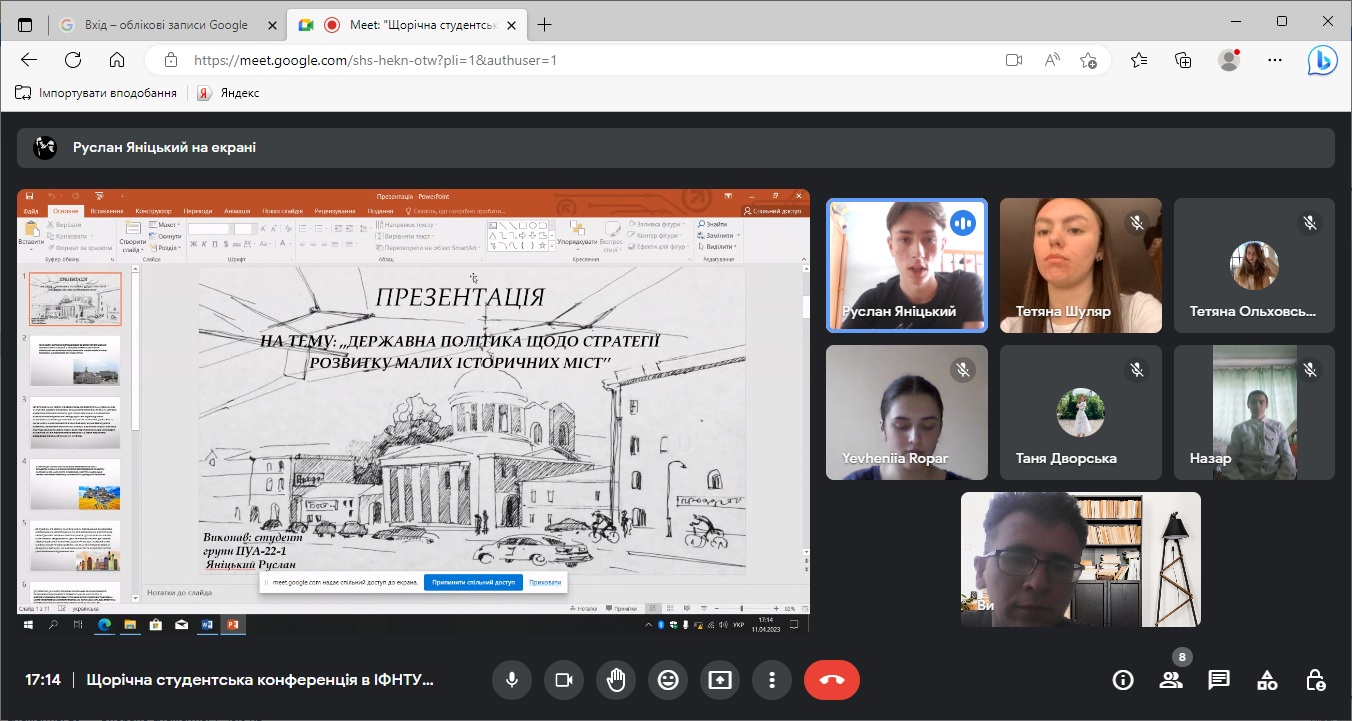Open the in-call chat panel
Screen dimensions: 1352x721
(x=1218, y=680)
